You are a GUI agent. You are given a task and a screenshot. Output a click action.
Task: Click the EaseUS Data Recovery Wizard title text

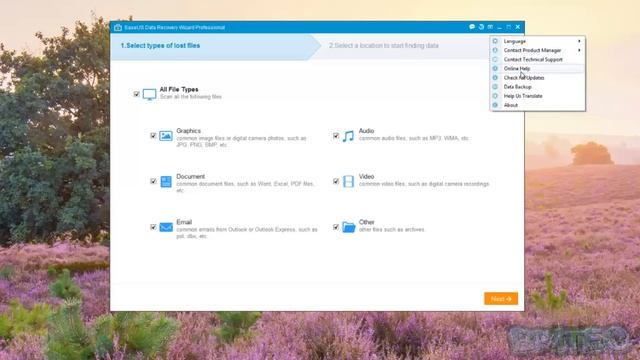tap(174, 28)
